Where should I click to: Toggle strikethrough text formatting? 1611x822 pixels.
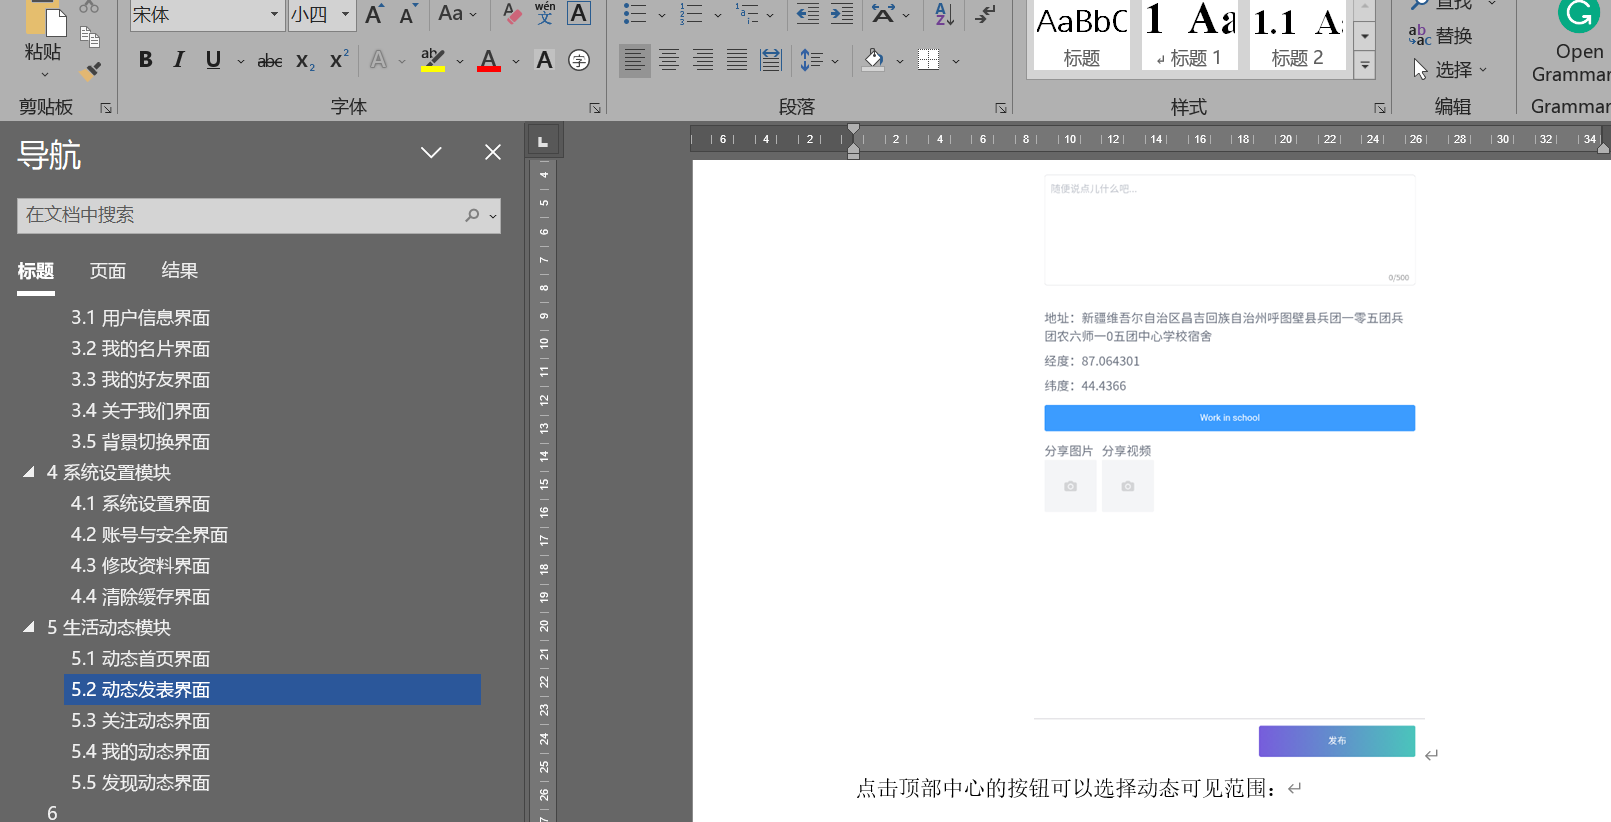pos(269,61)
